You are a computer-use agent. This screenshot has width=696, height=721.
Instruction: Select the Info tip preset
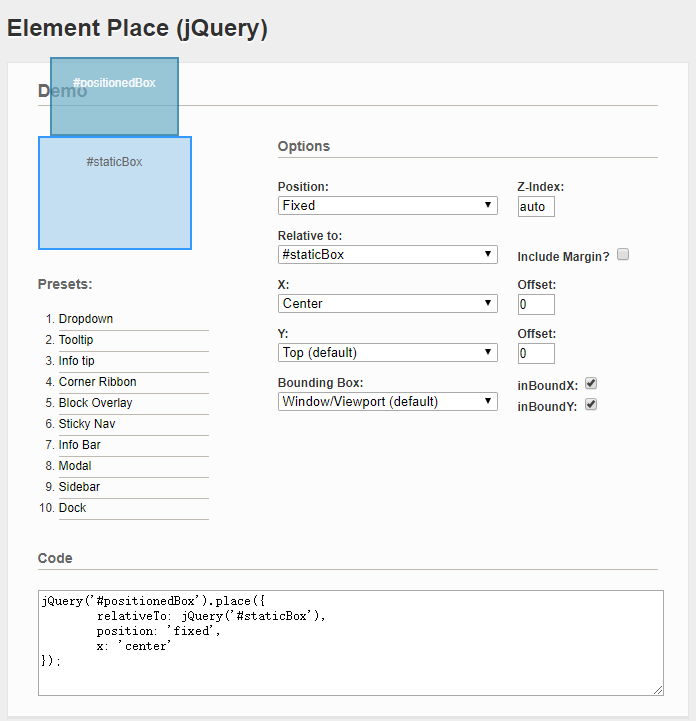tap(76, 361)
